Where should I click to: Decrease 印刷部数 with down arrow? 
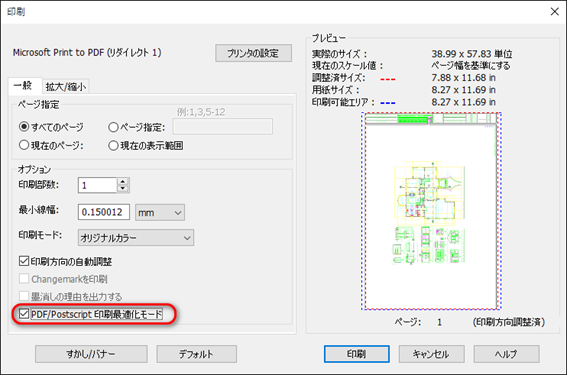pos(123,189)
